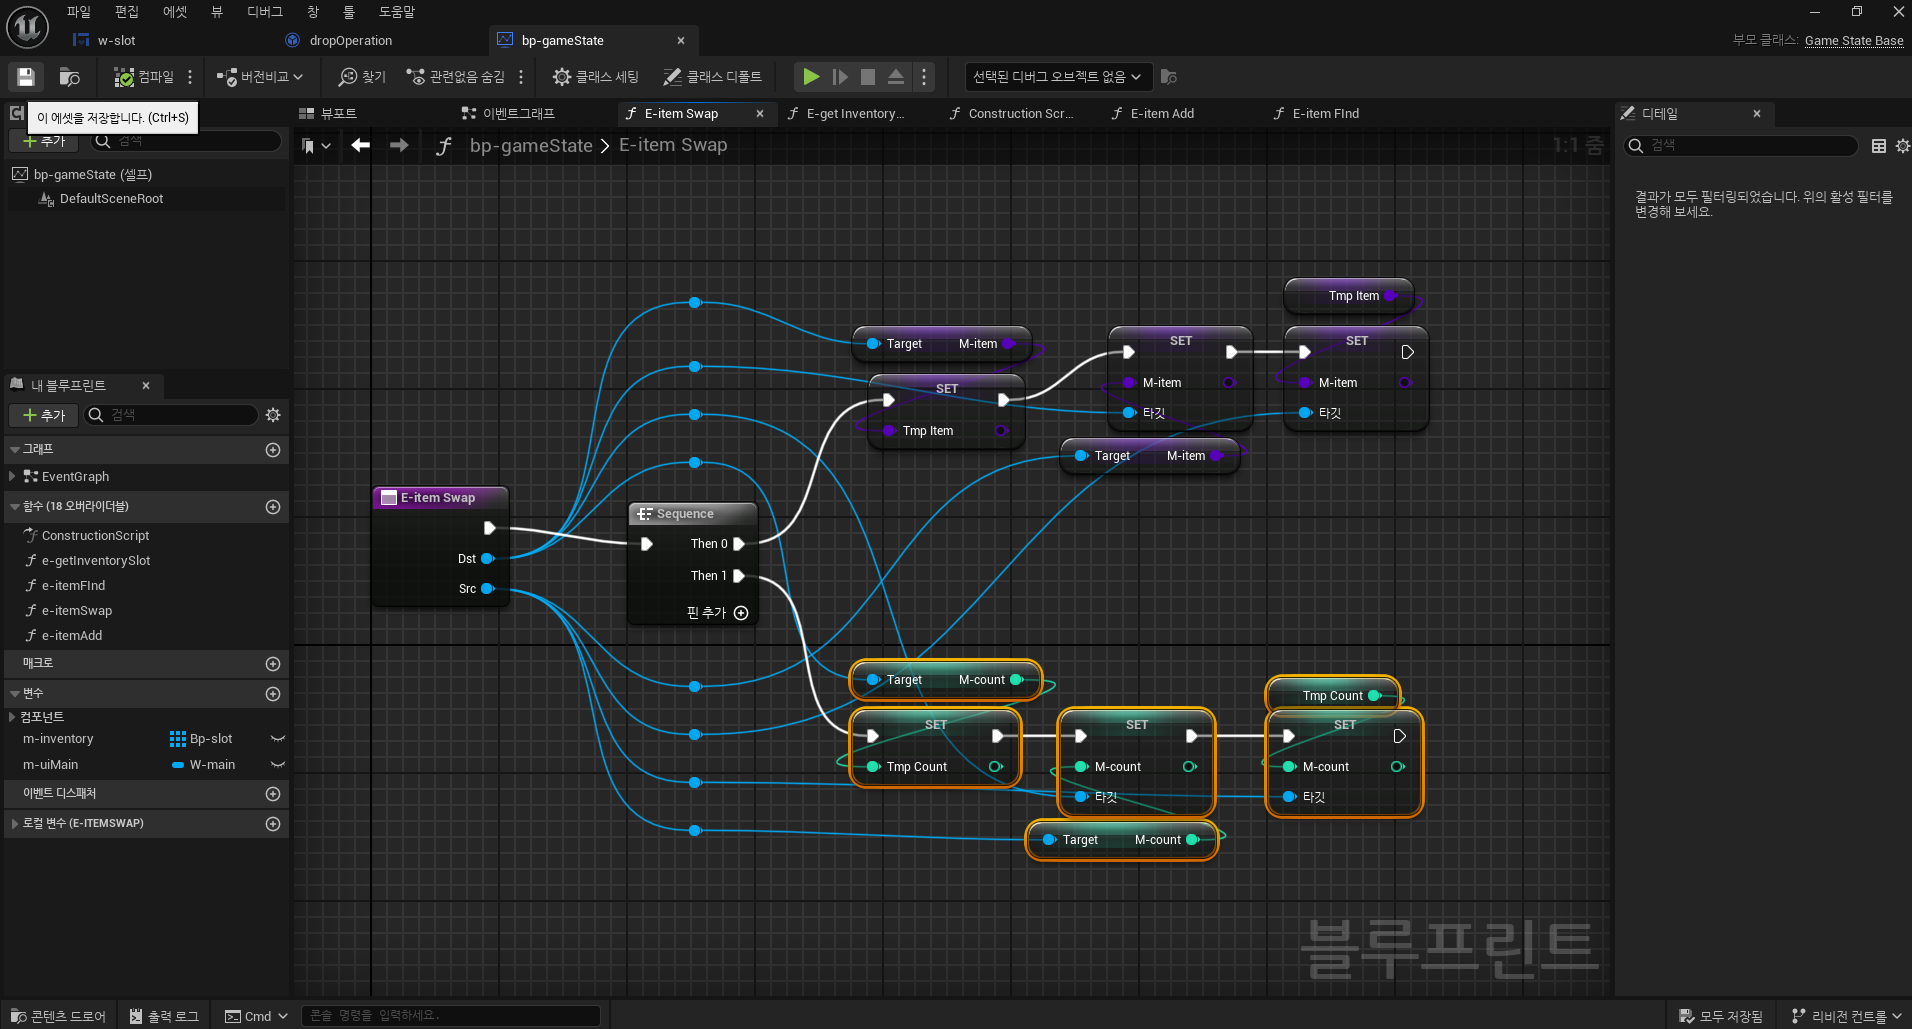
Task: Open the E-item Add graph tab
Action: [x=1152, y=114]
